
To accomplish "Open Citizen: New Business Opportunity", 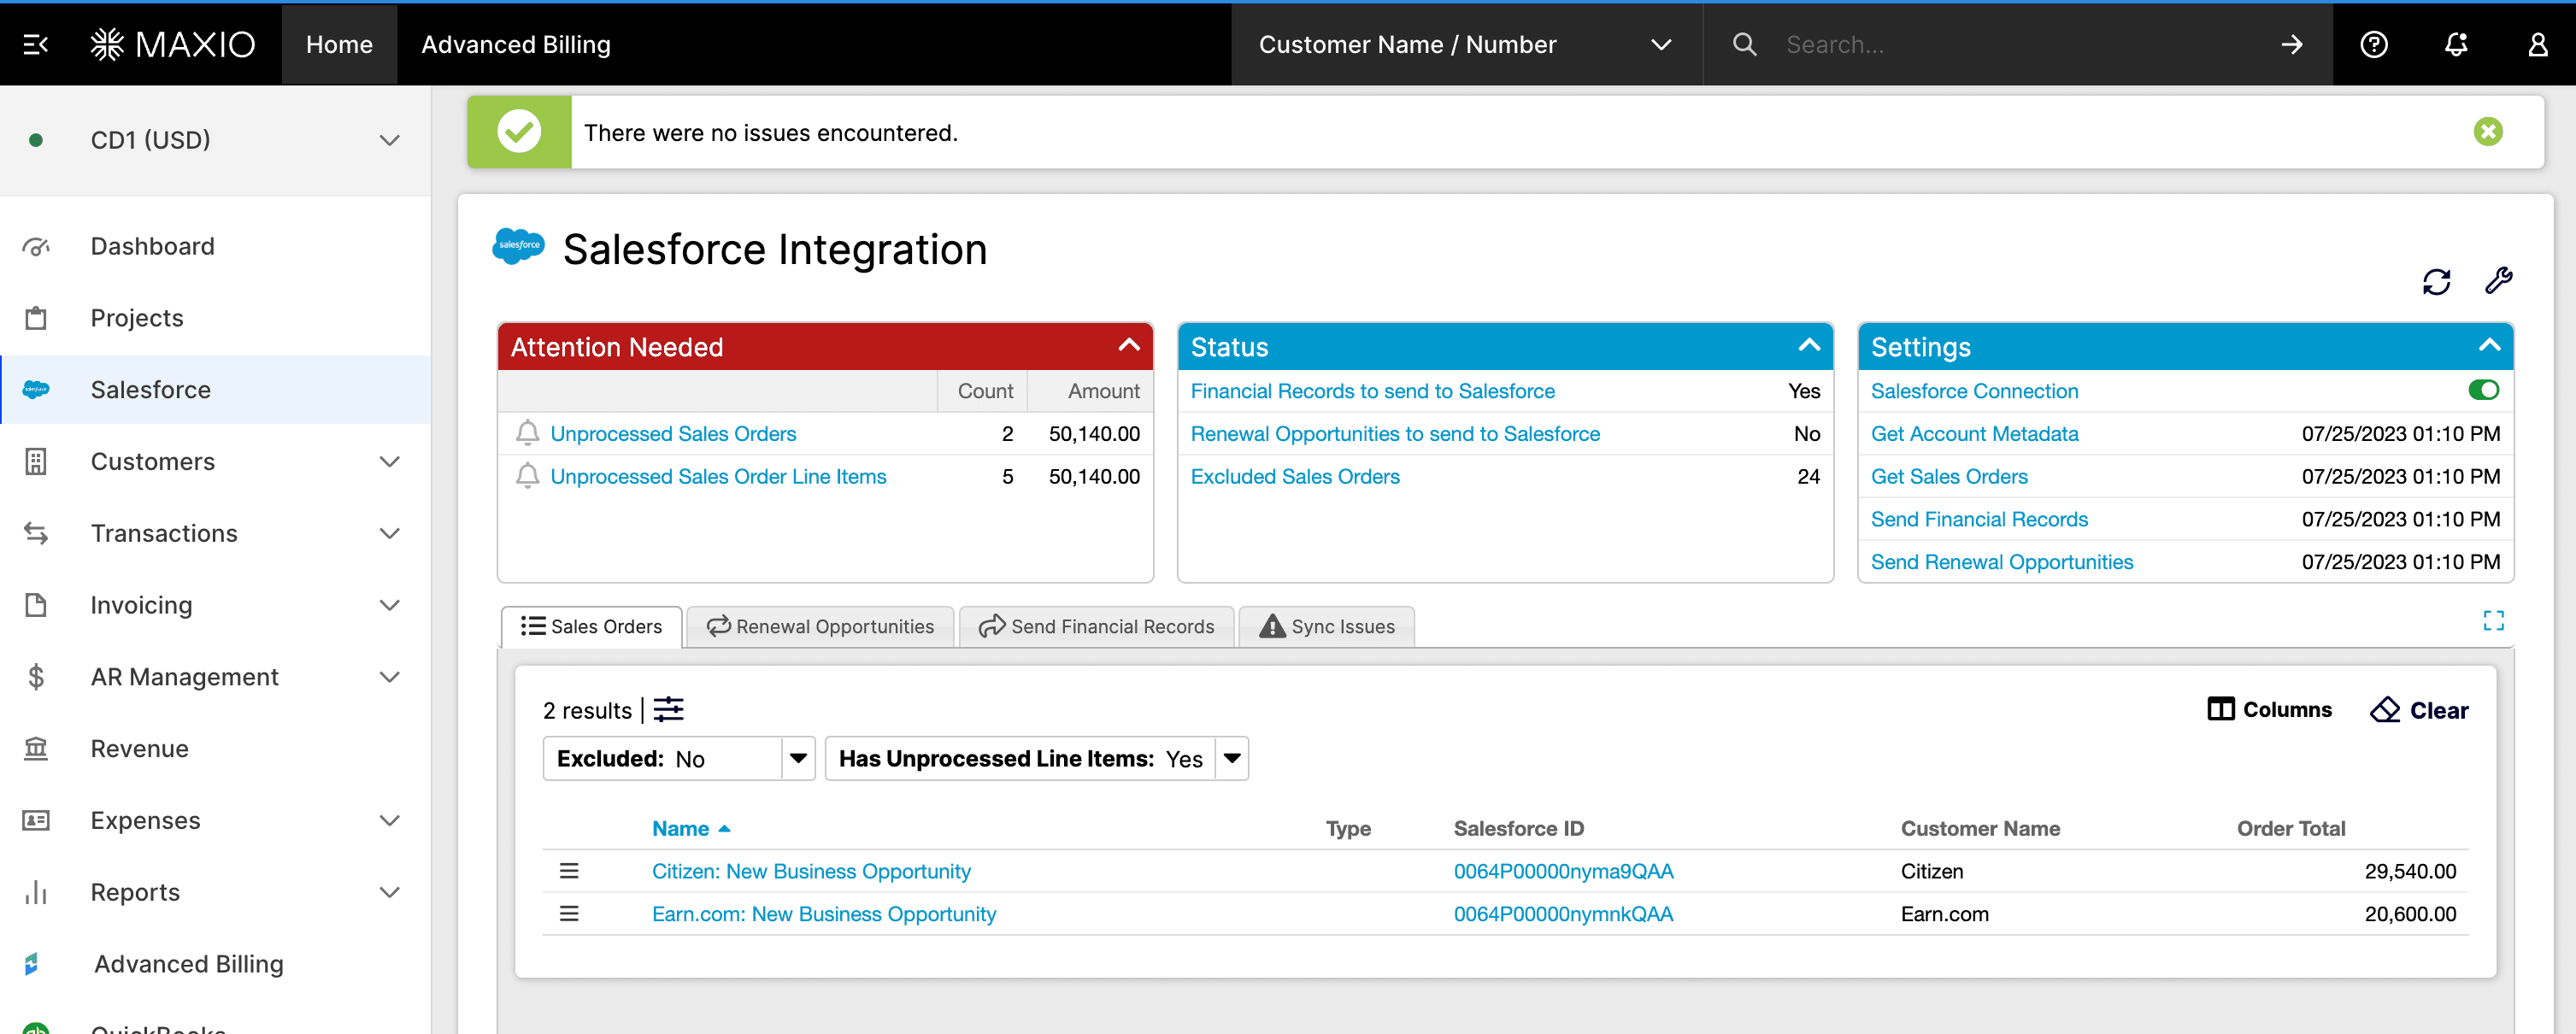I will pos(811,872).
